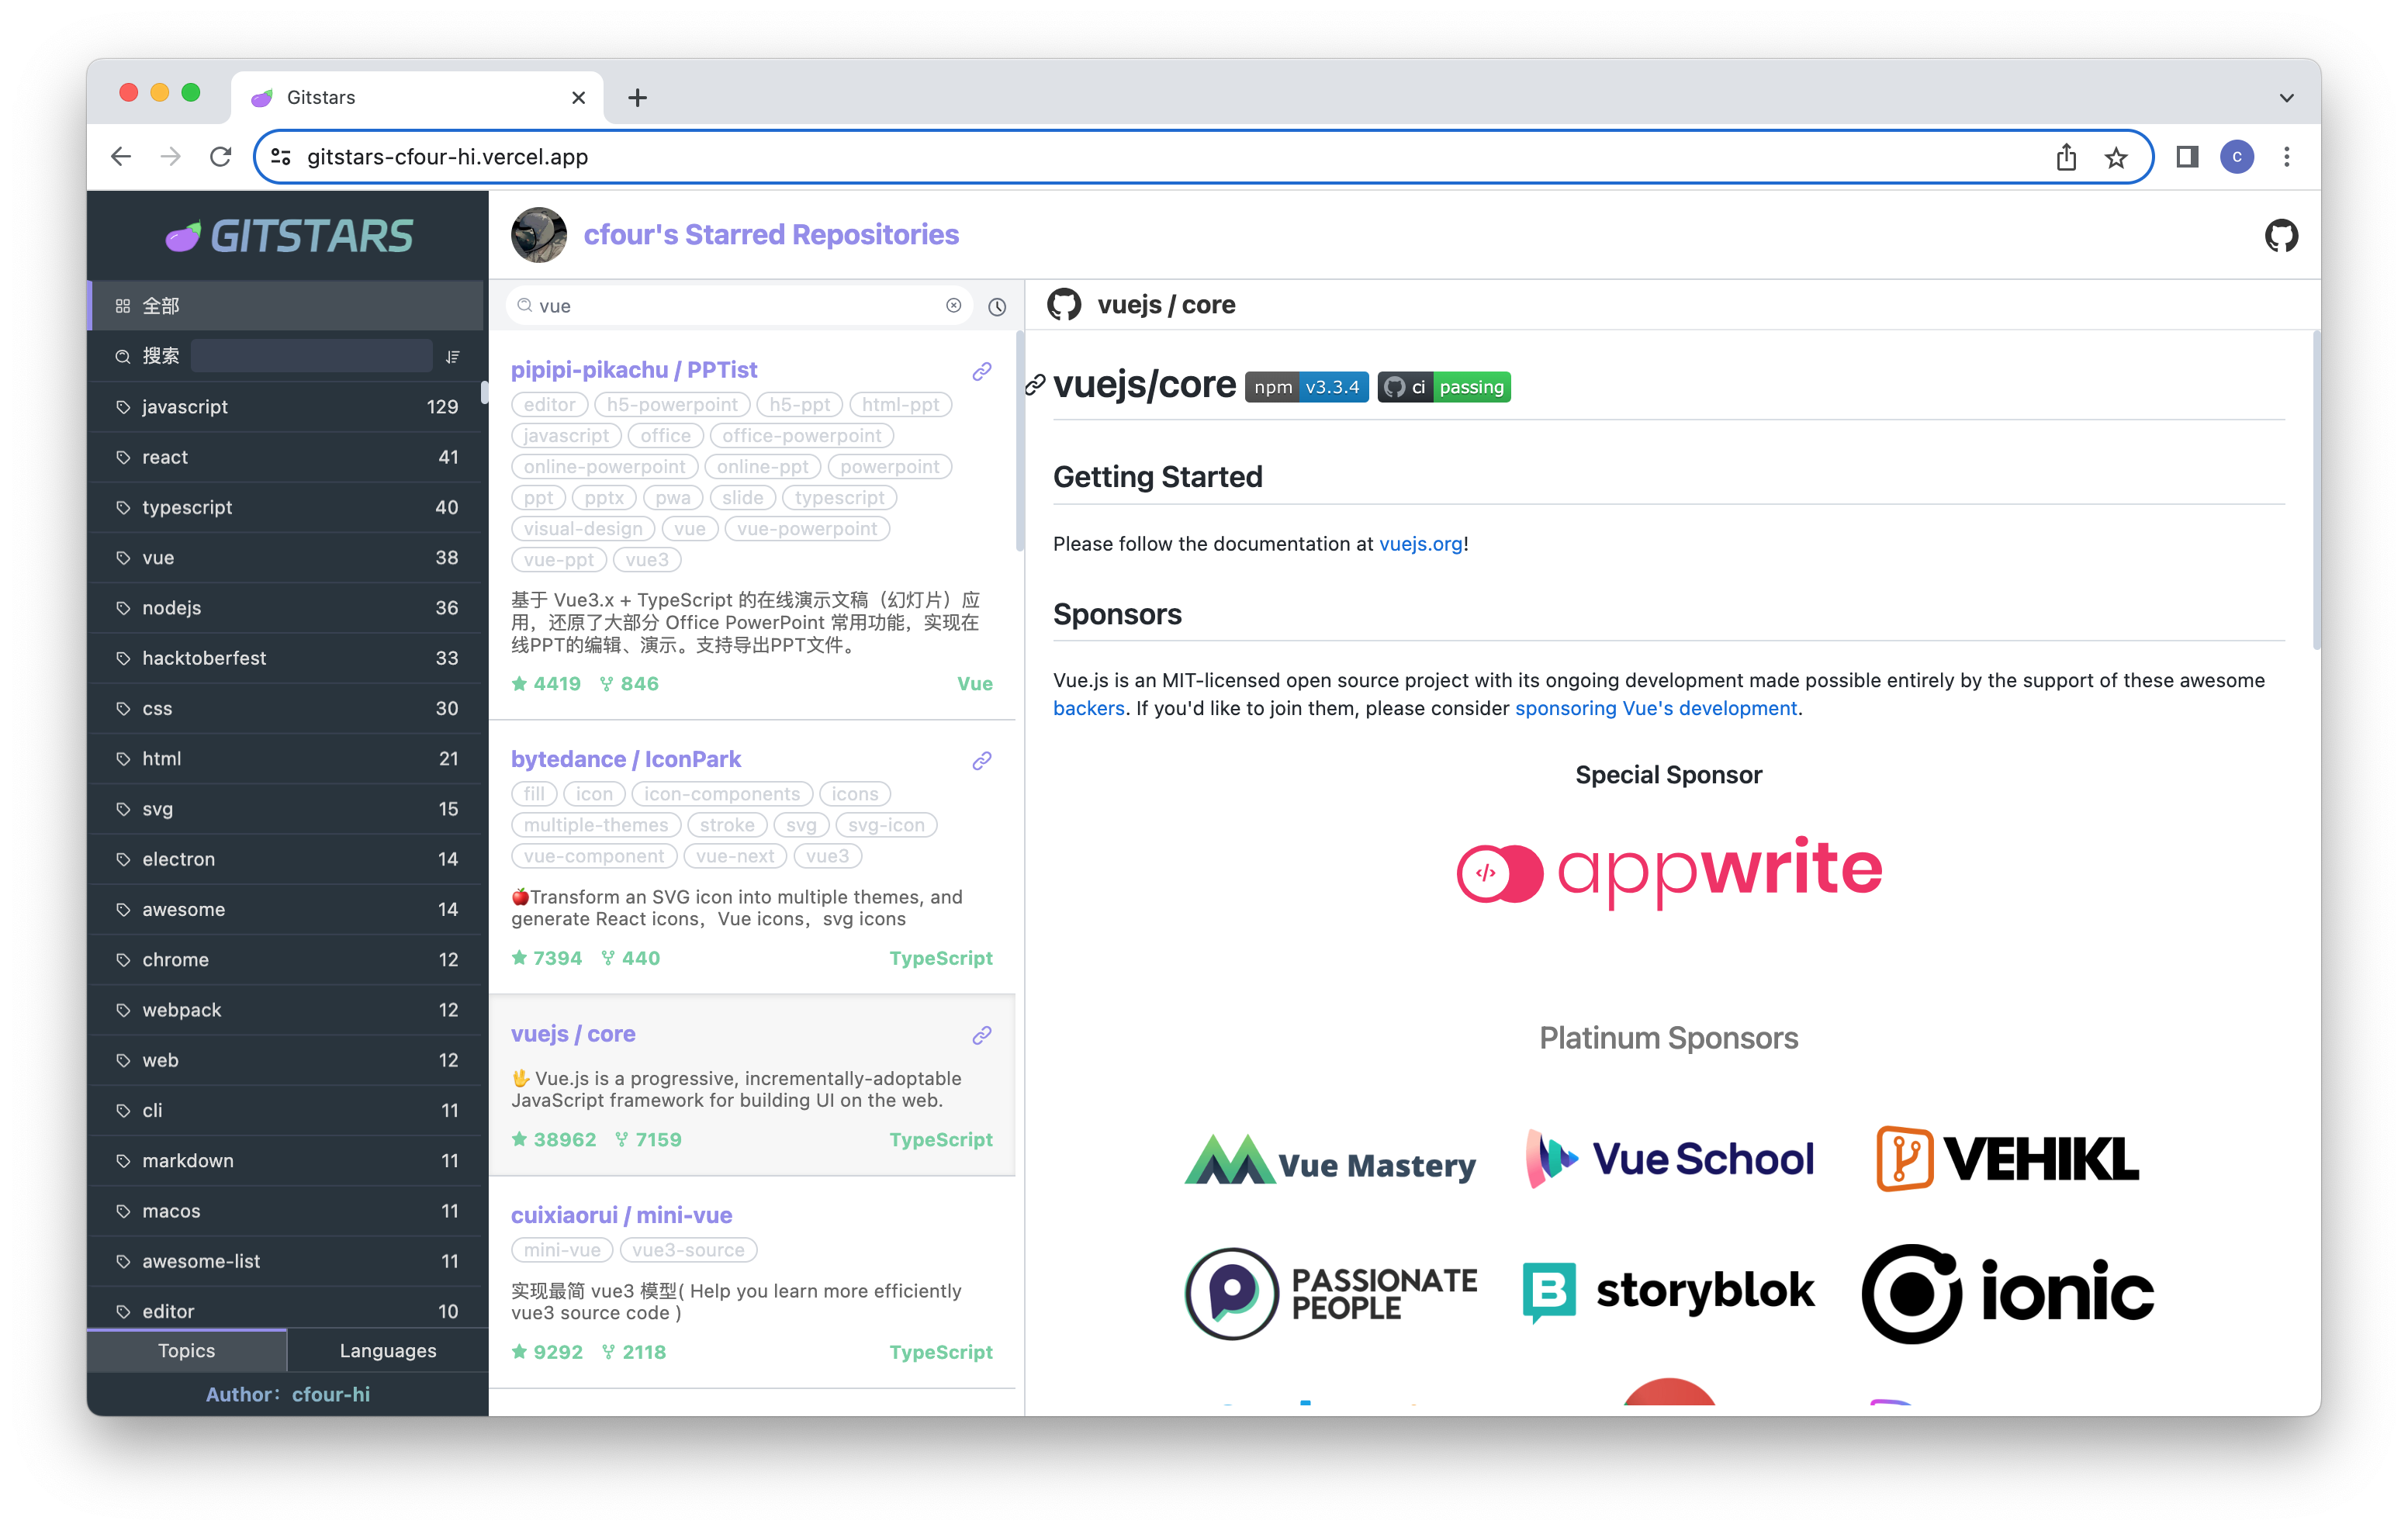Select the vue tag in the sidebar

[x=158, y=557]
